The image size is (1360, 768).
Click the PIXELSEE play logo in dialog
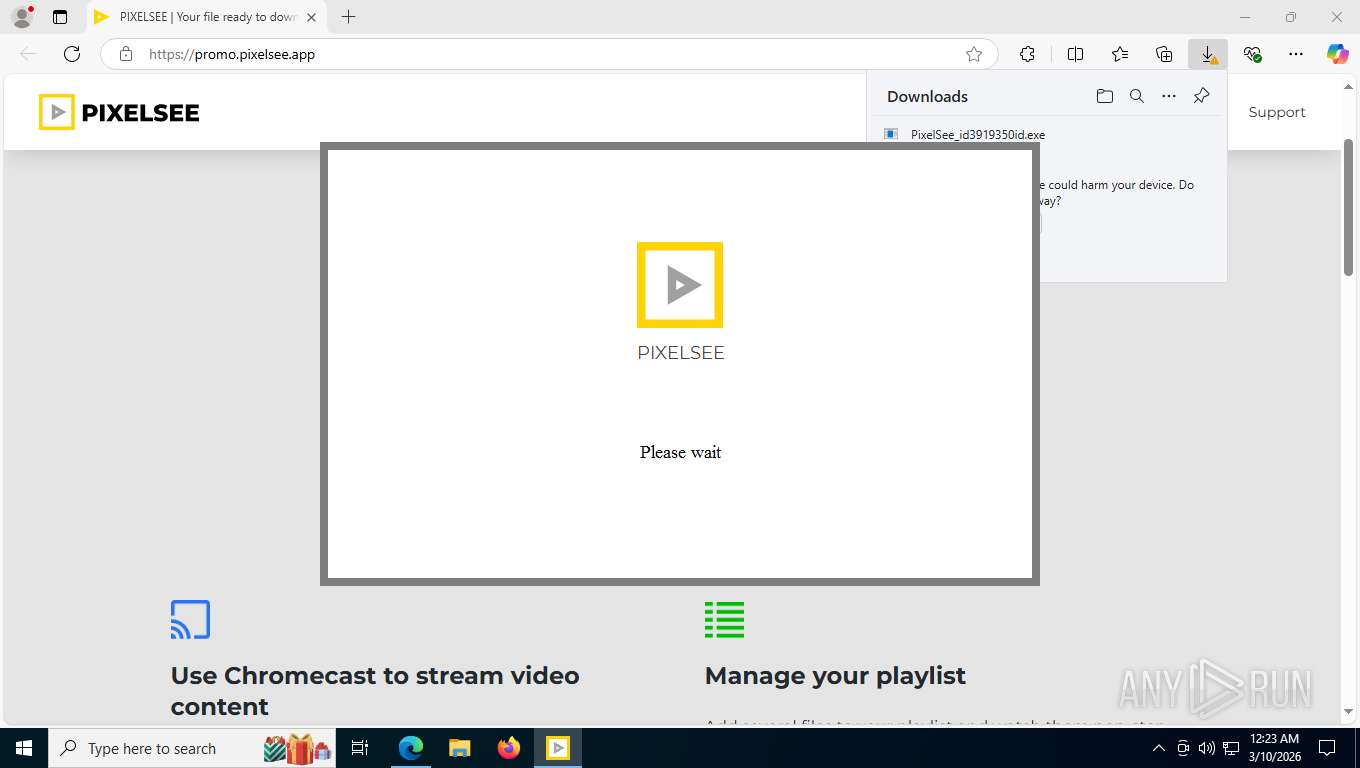tap(680, 285)
